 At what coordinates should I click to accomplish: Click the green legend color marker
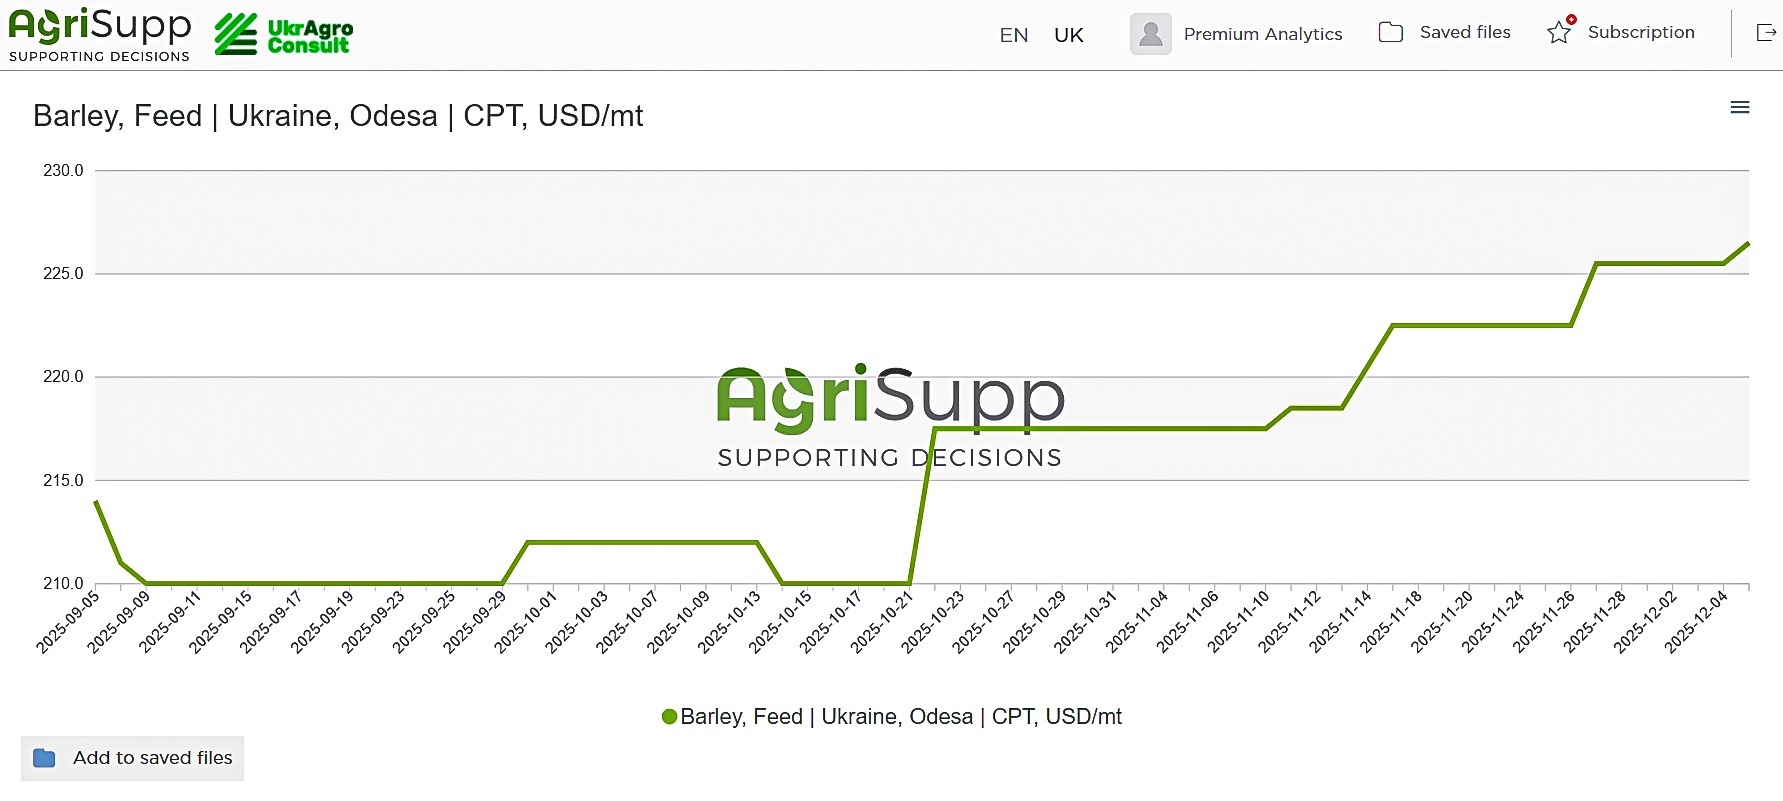point(669,717)
